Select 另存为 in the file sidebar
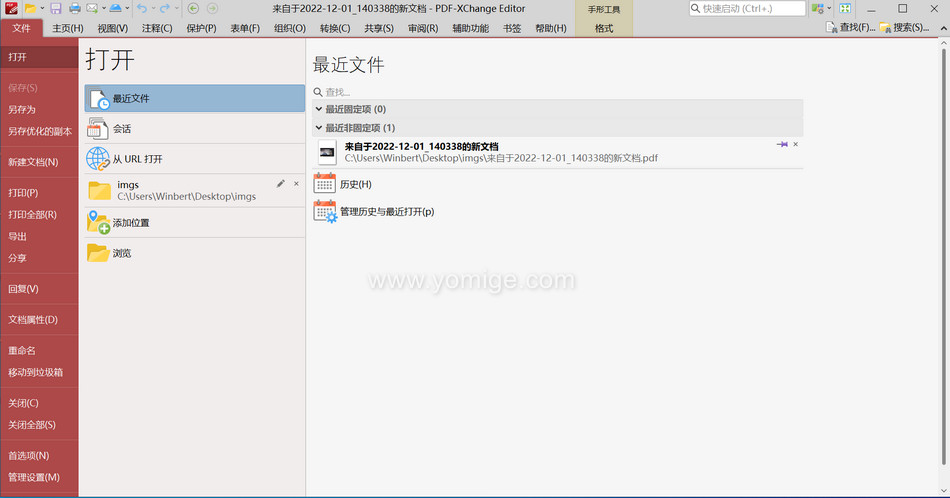Screen dimensions: 950x498 [22, 110]
